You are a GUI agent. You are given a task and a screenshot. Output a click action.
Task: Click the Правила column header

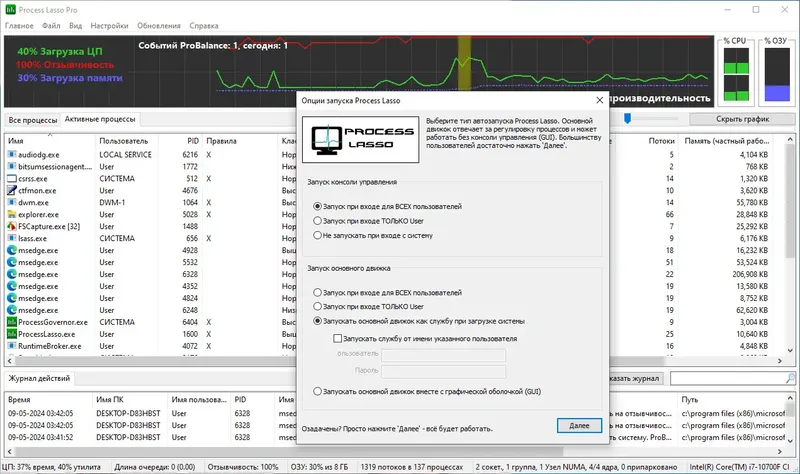(x=240, y=141)
